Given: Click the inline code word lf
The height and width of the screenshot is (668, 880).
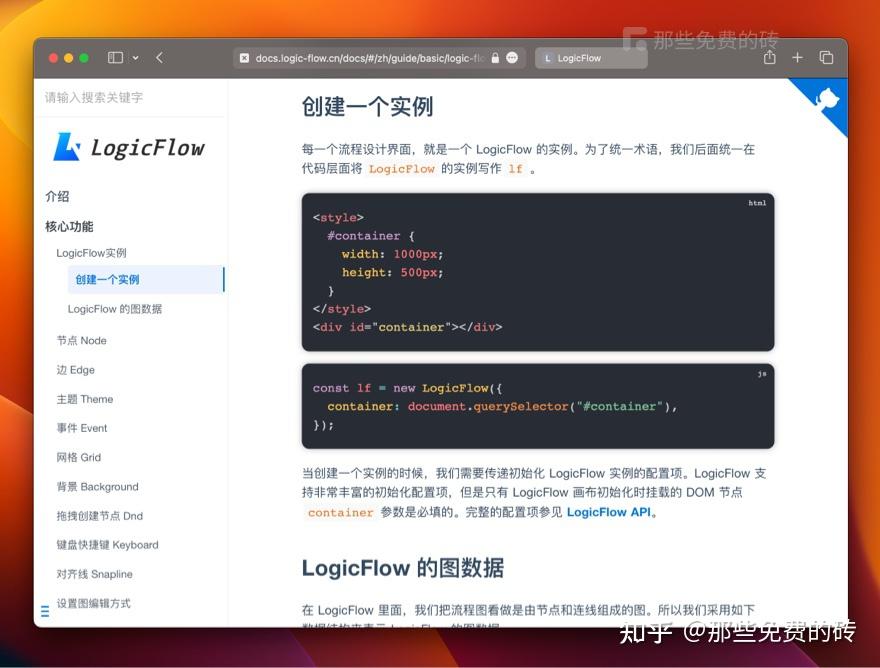Looking at the screenshot, I should [x=516, y=169].
